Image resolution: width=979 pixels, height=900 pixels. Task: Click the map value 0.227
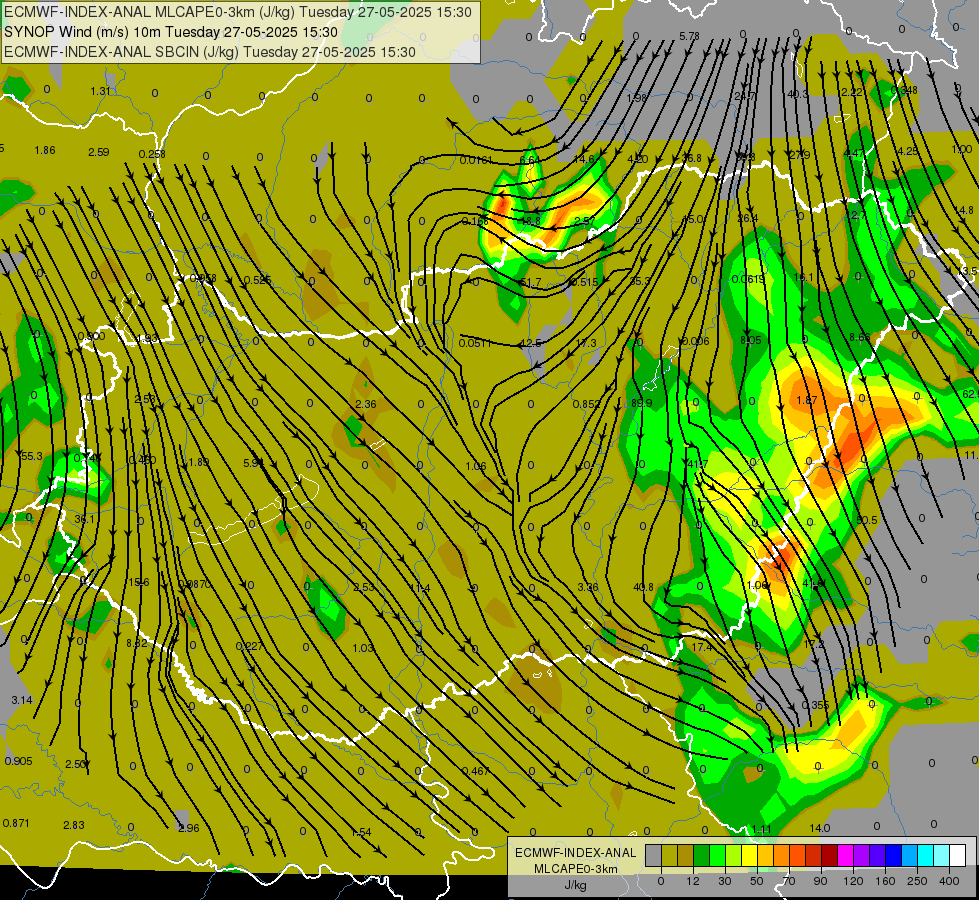pyautogui.click(x=249, y=646)
